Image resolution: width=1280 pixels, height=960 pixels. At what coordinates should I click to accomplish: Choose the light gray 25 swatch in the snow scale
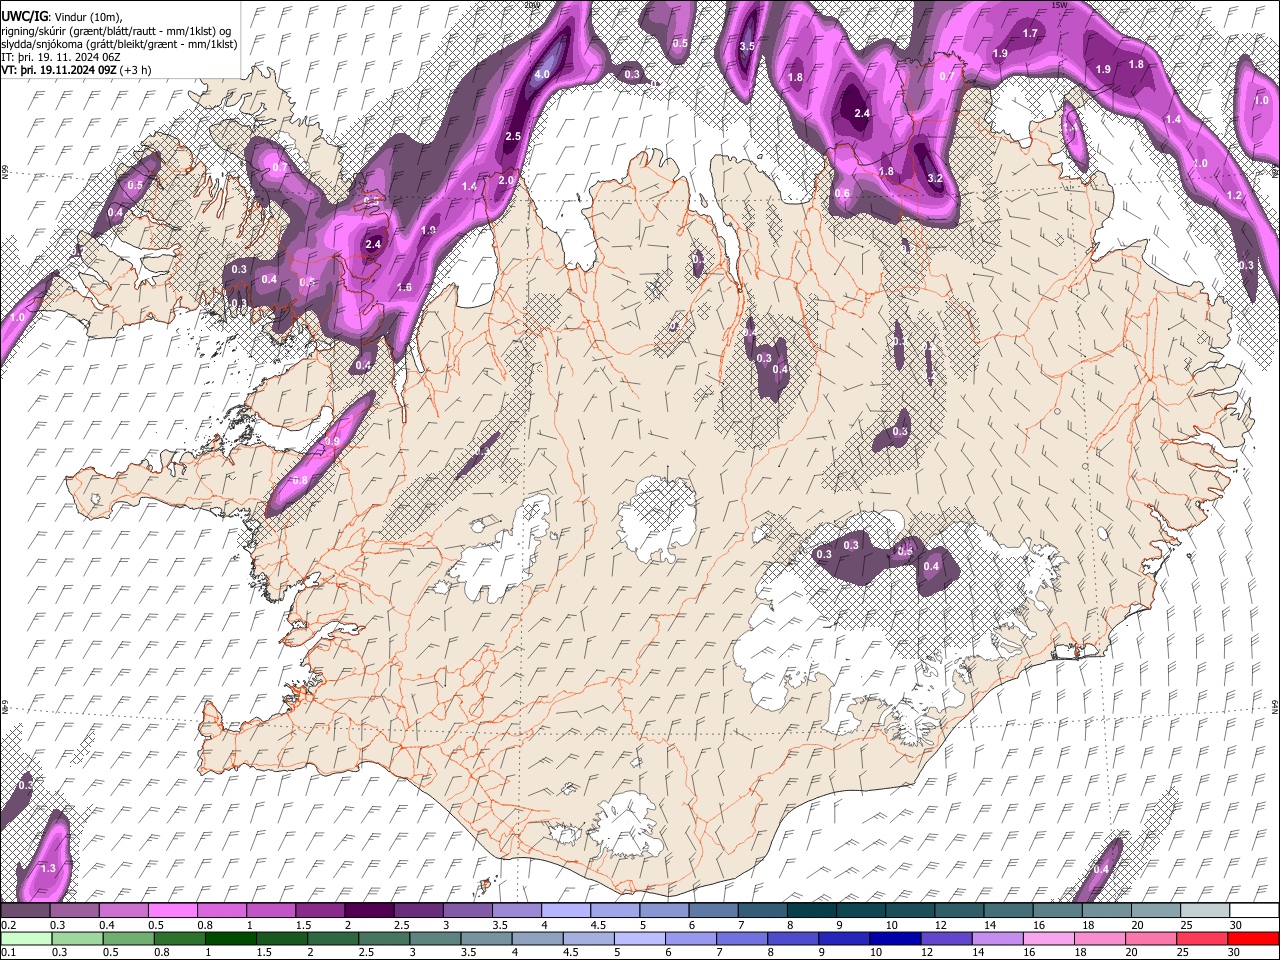(x=1205, y=911)
